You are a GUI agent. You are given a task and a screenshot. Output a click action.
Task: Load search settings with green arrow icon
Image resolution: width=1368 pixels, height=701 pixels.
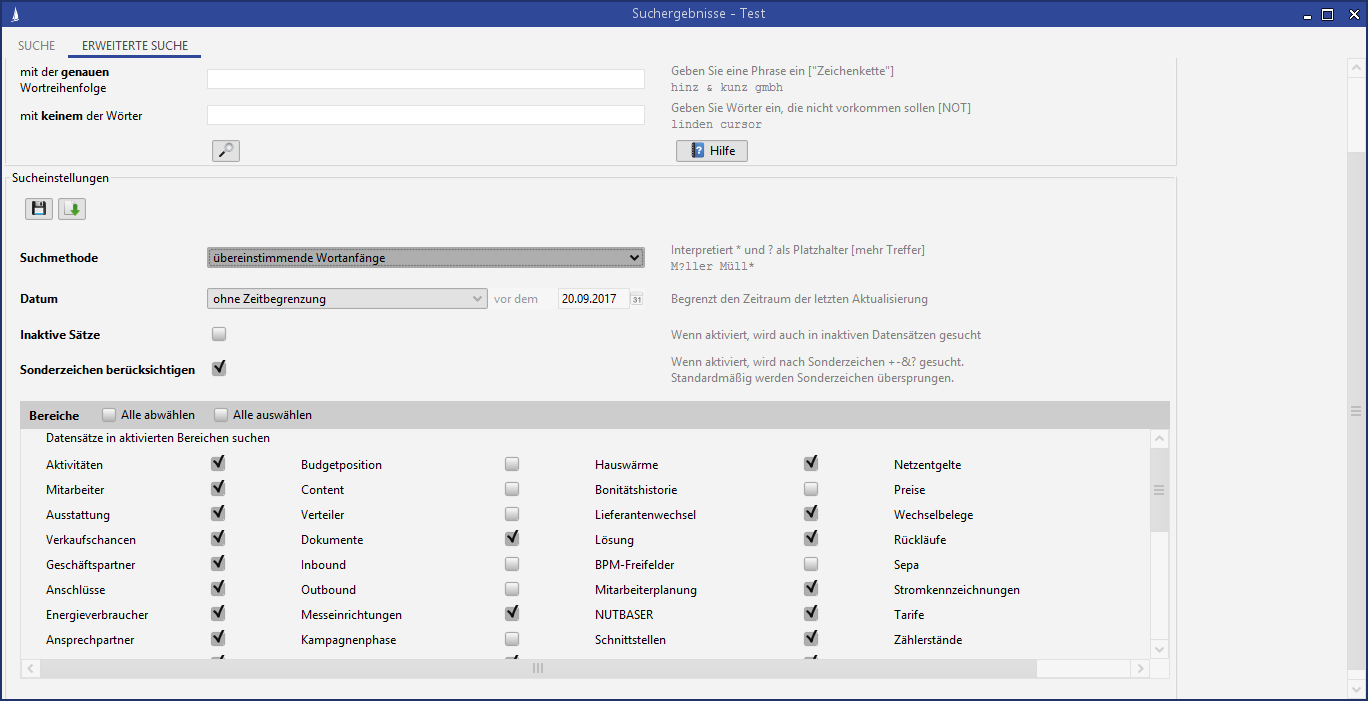point(72,209)
